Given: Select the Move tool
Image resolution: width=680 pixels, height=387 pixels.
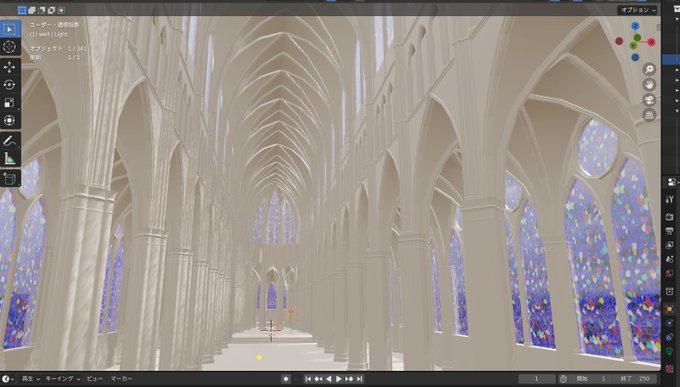Looking at the screenshot, I should pos(10,67).
